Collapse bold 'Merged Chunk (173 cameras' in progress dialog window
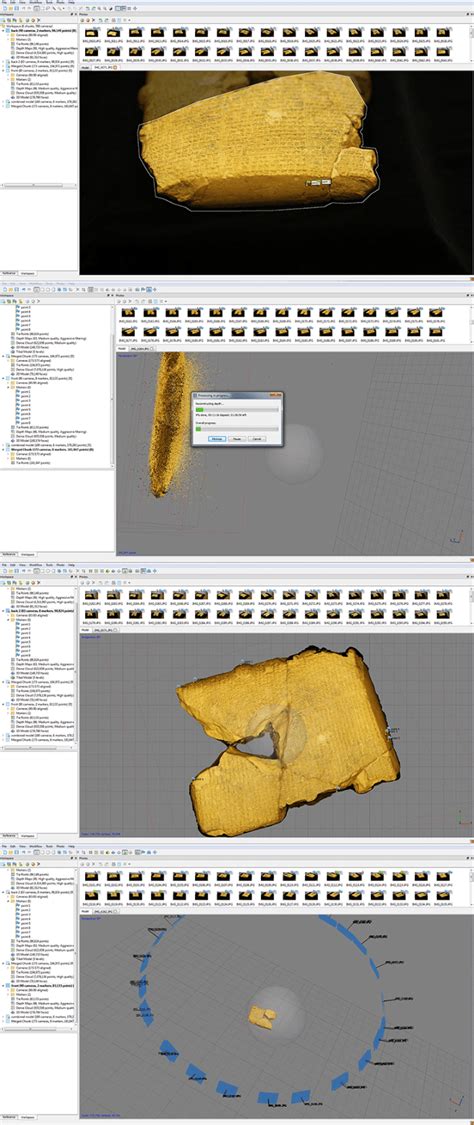 coord(2,450)
